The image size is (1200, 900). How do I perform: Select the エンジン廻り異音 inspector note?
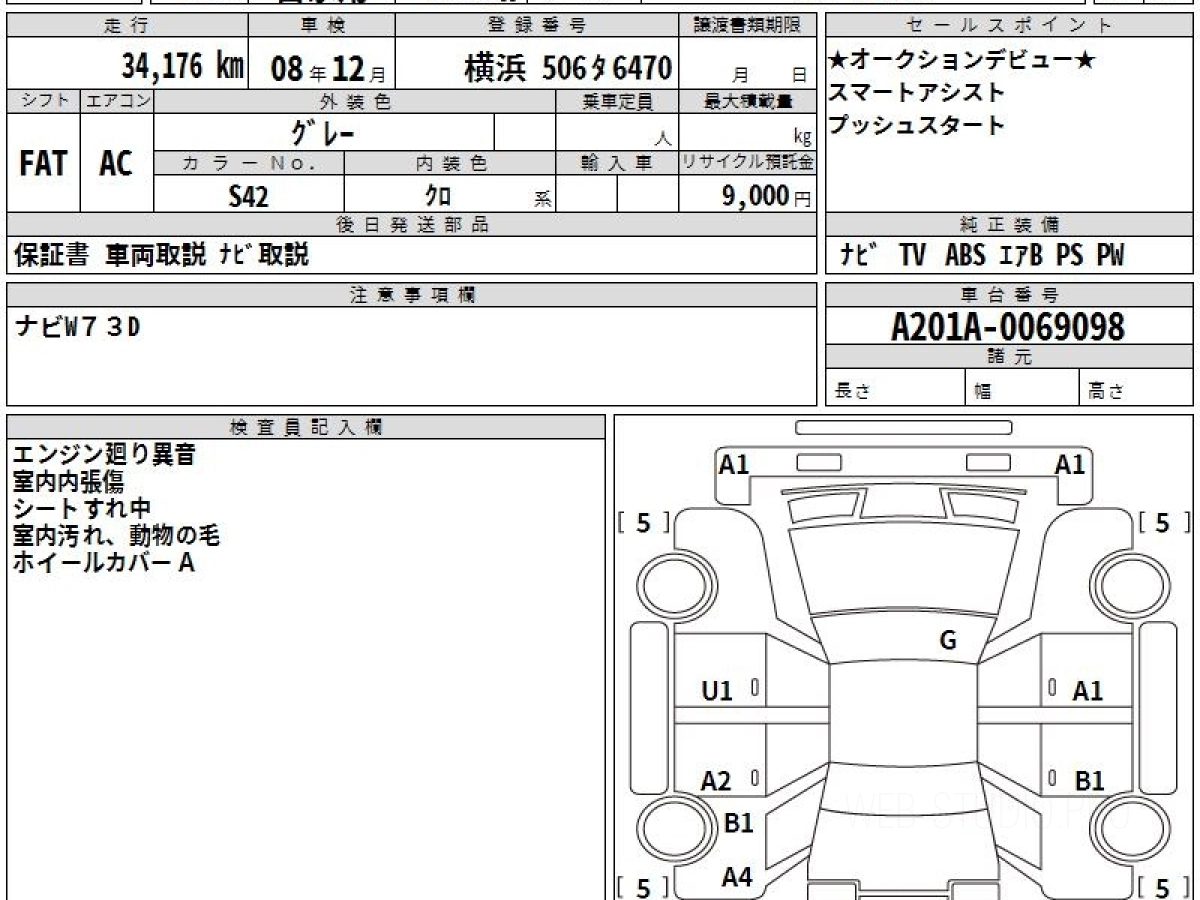tap(104, 455)
